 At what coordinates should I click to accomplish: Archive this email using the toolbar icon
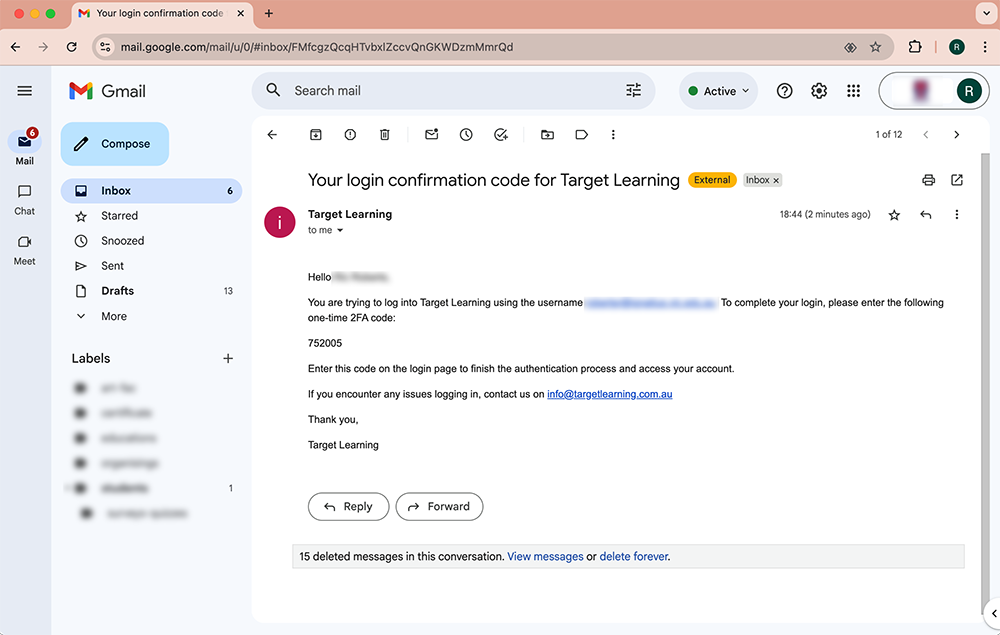pyautogui.click(x=316, y=135)
